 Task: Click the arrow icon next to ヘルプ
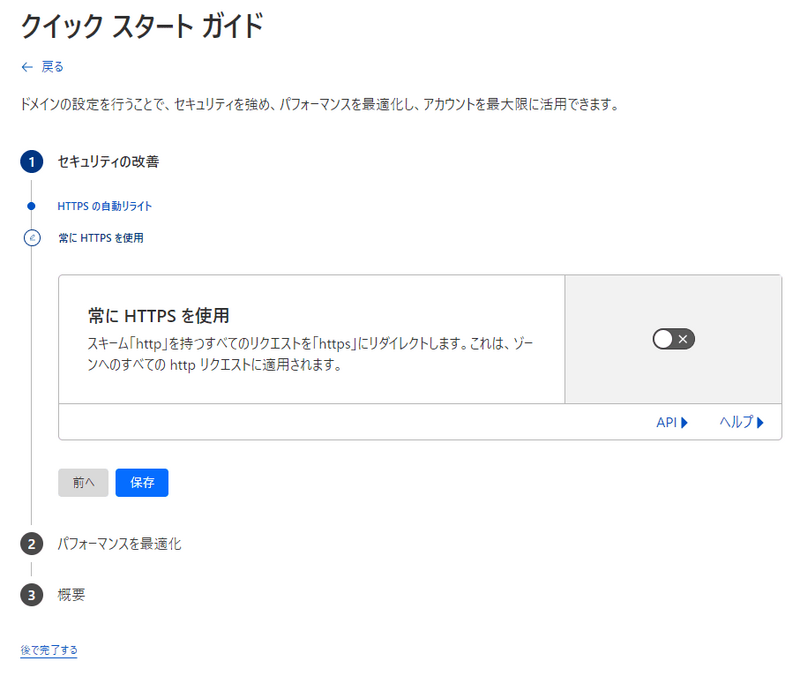[762, 422]
